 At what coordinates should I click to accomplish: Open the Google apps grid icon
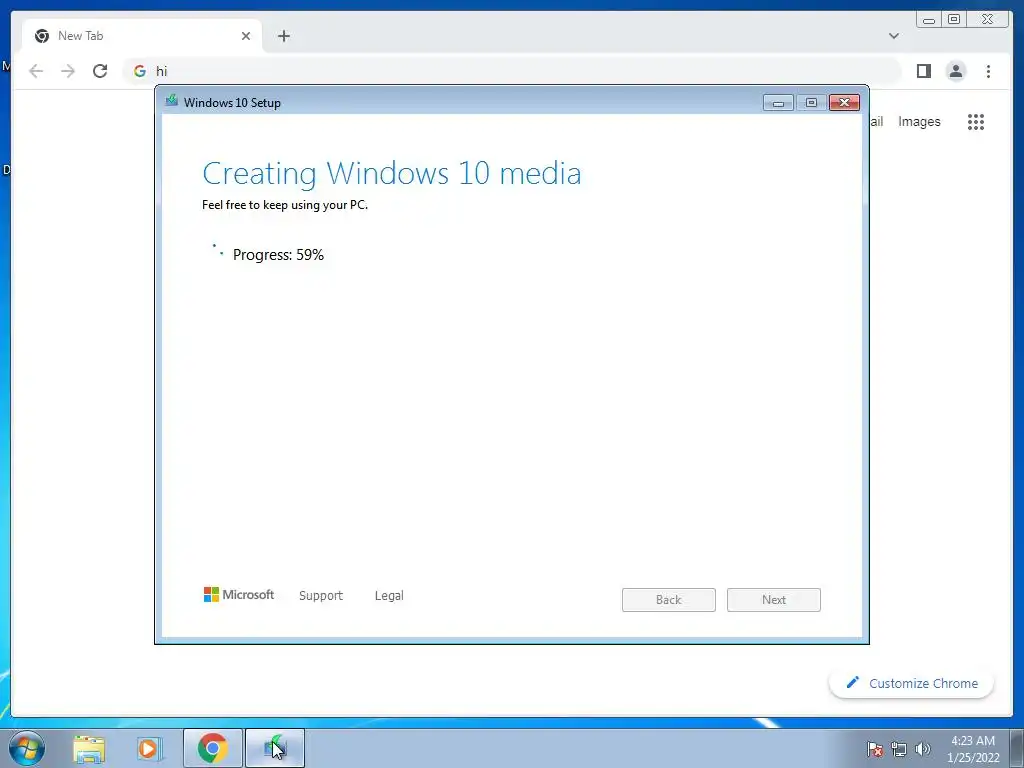tap(976, 121)
